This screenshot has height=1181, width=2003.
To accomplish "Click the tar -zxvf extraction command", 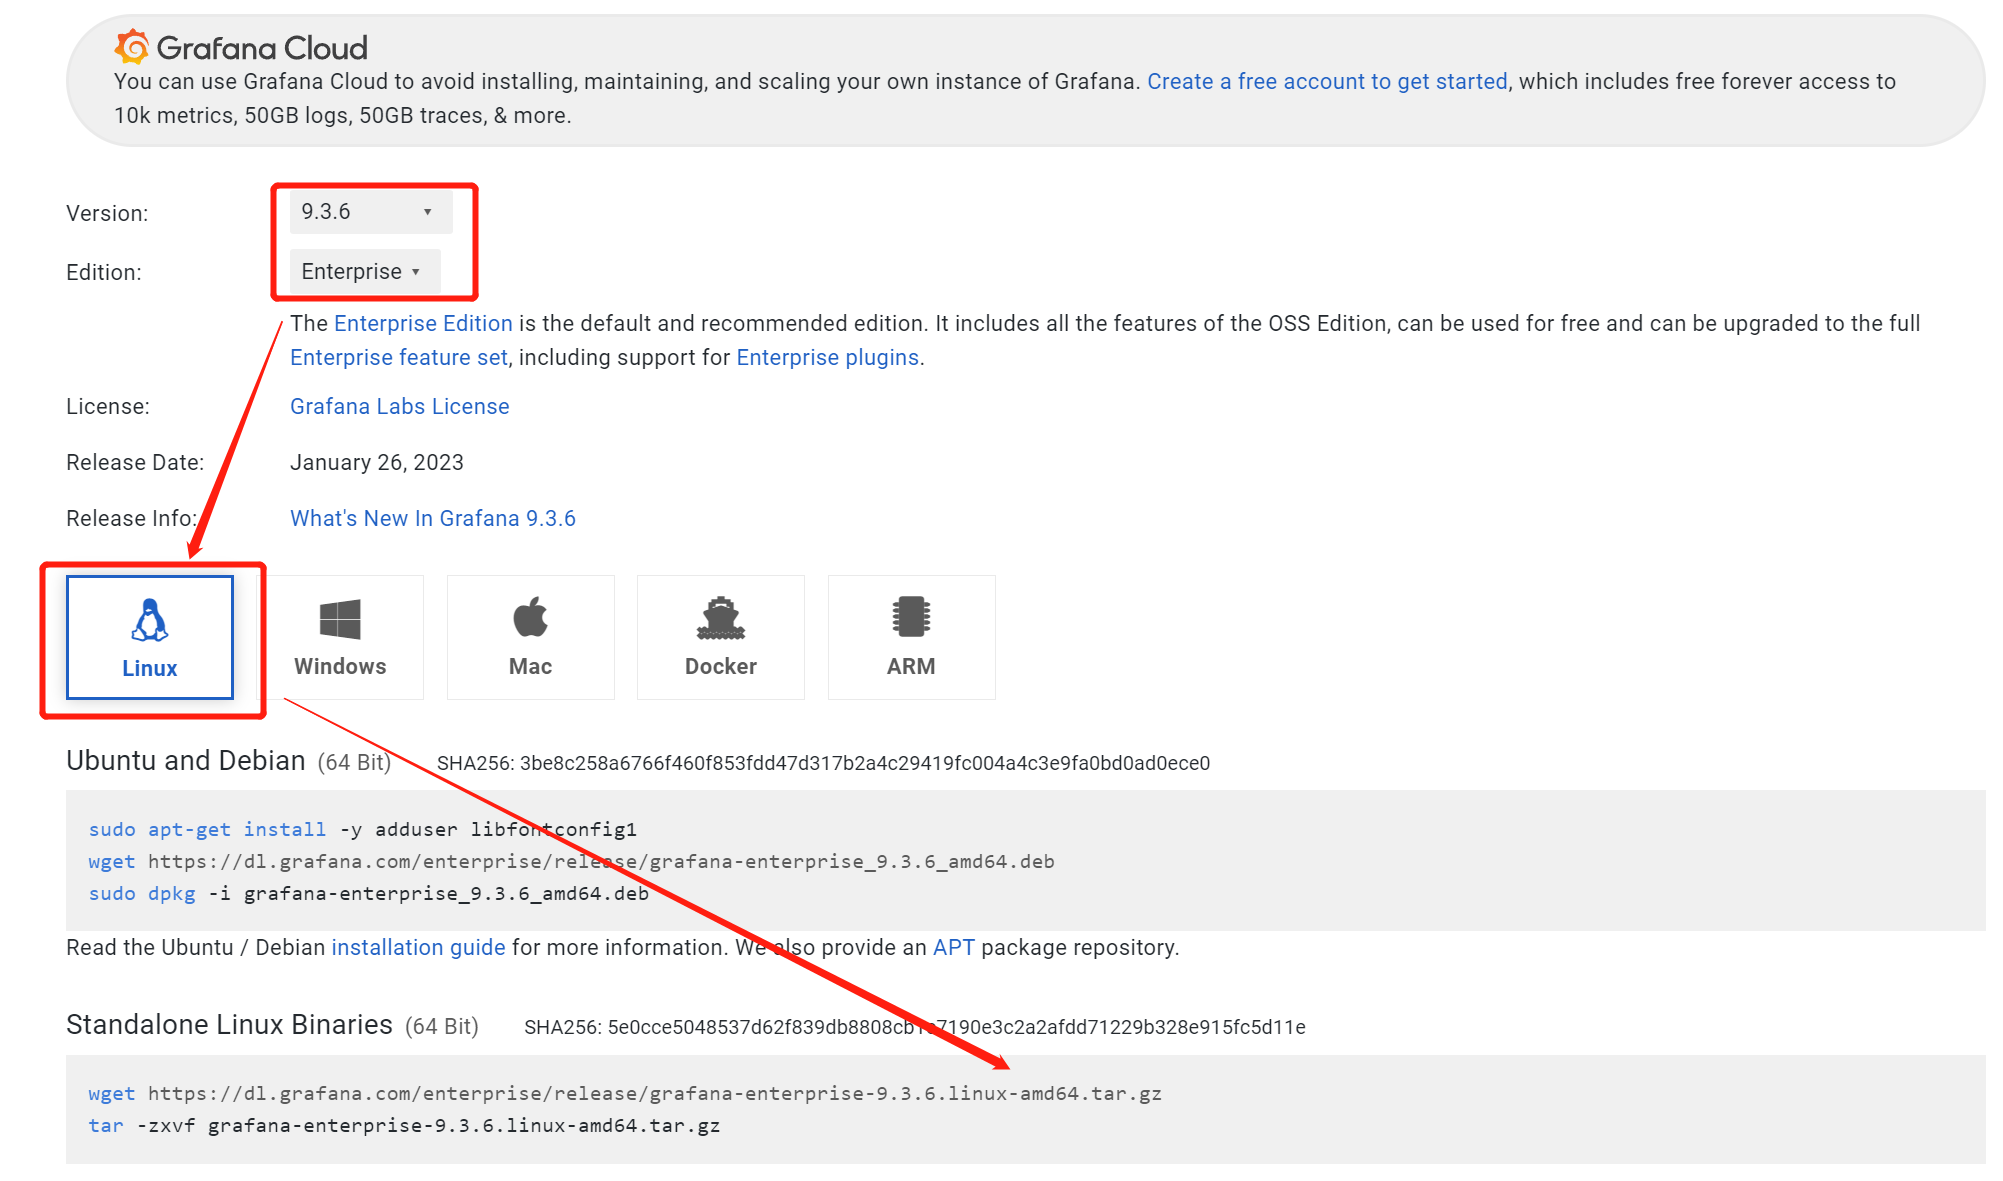I will tap(404, 1126).
